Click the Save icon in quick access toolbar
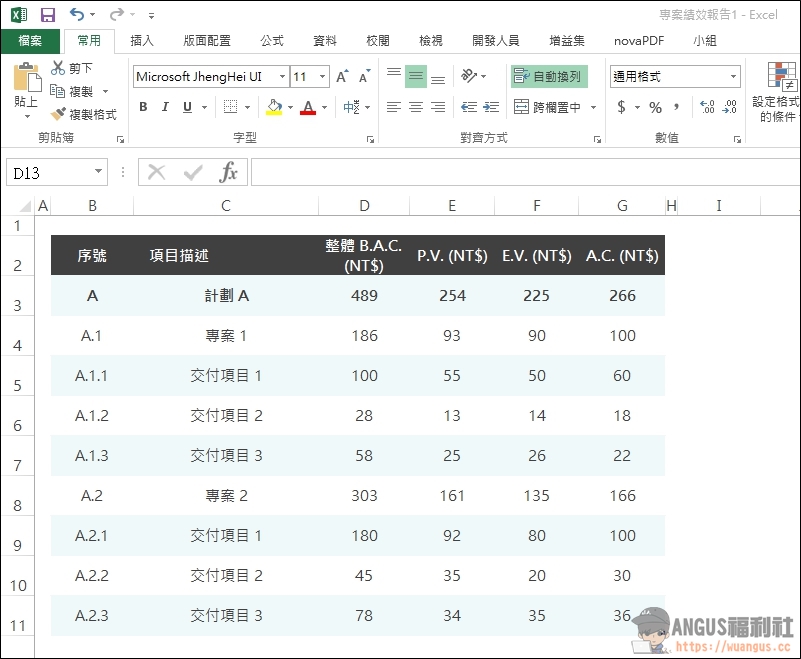The height and width of the screenshot is (659, 801). tap(47, 15)
